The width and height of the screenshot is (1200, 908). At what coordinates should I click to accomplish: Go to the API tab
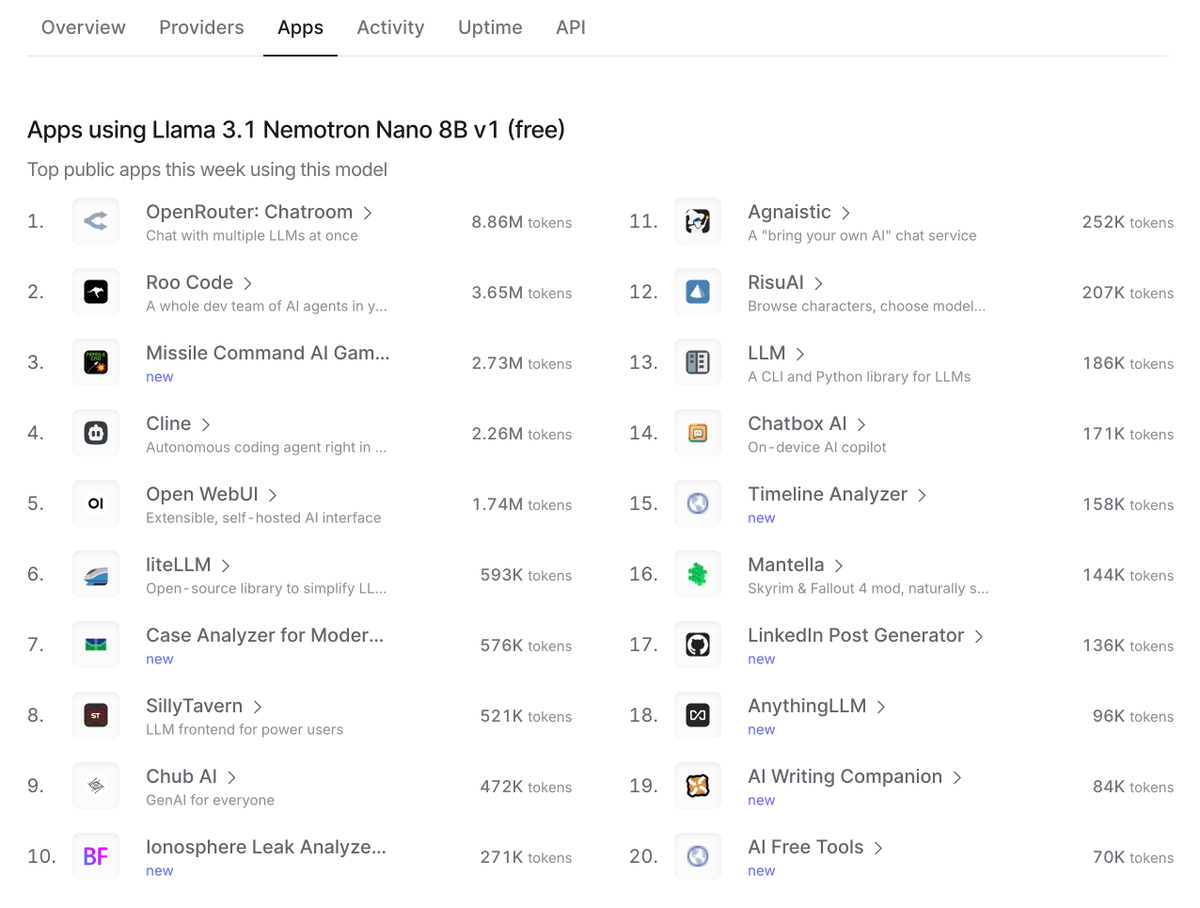571,28
